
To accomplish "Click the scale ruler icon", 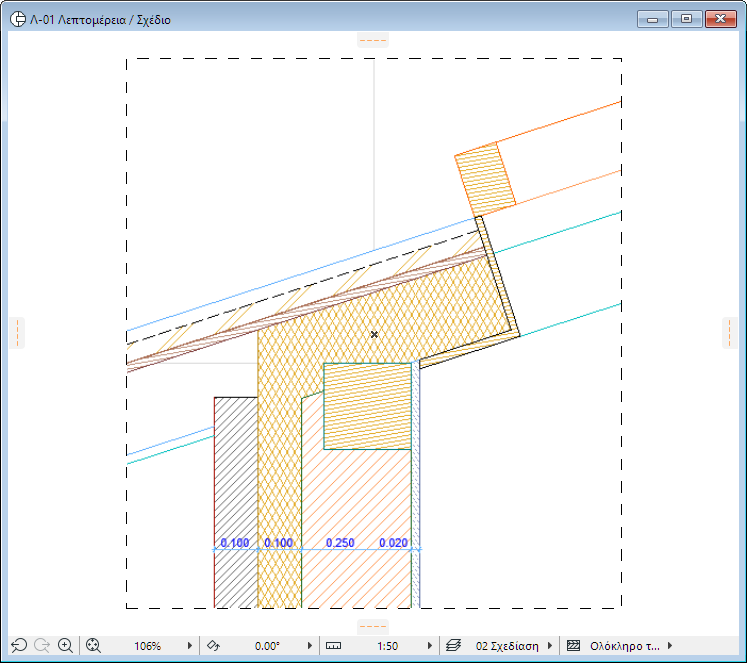I will tap(333, 645).
